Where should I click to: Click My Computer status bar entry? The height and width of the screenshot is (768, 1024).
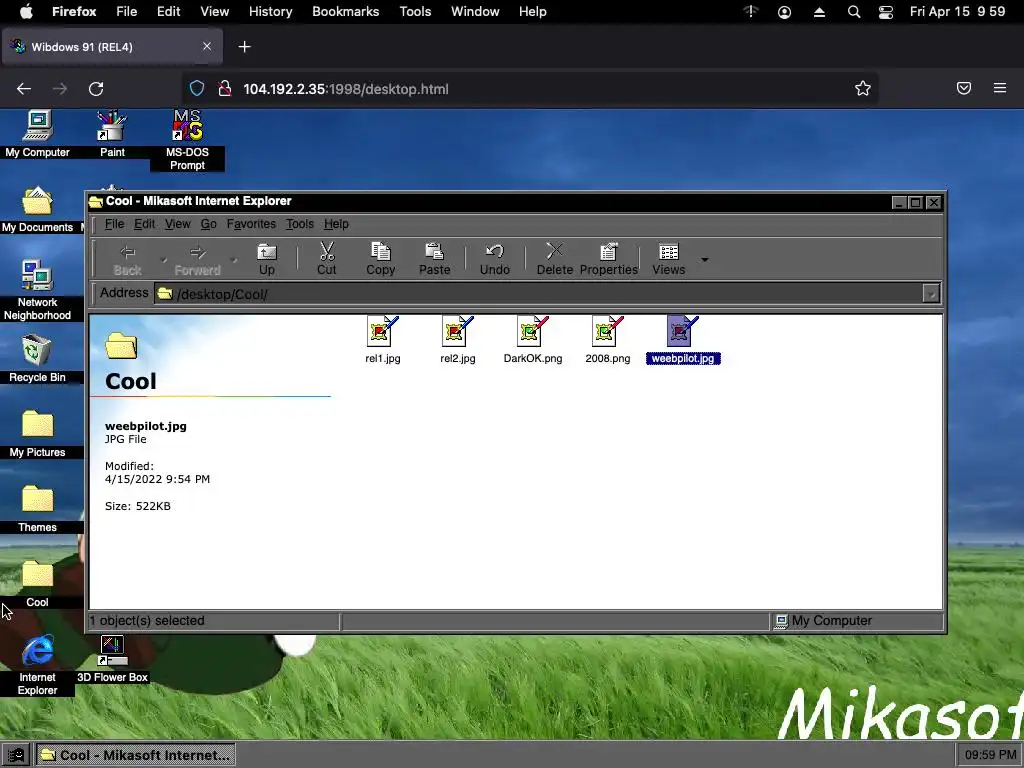[823, 620]
